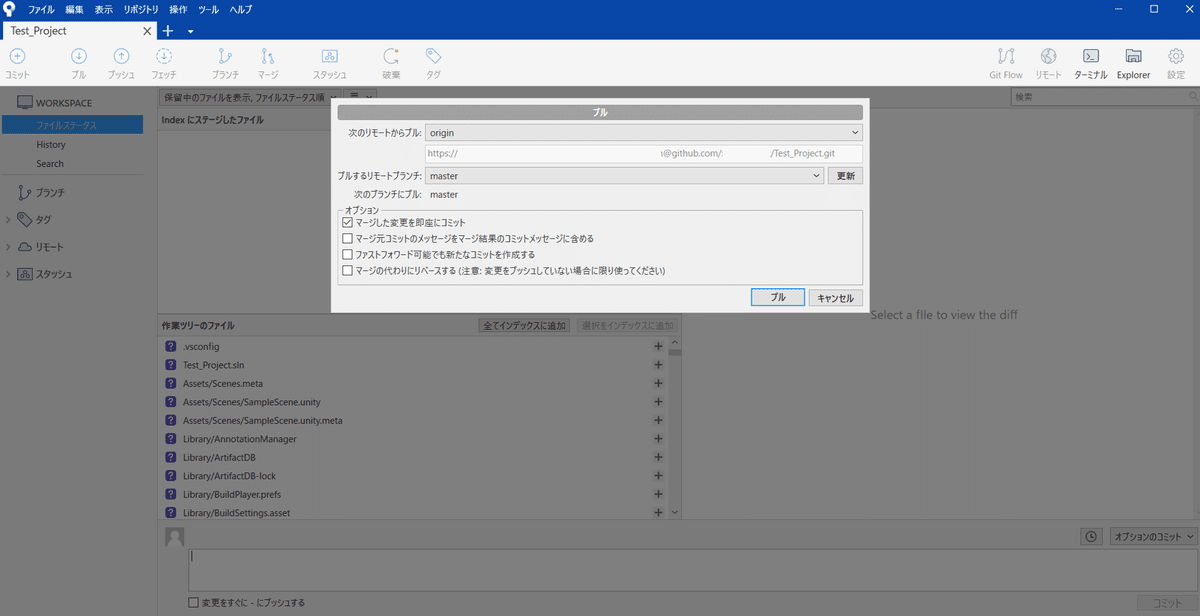
Task: Select Search in sidebar
Action: 50,163
